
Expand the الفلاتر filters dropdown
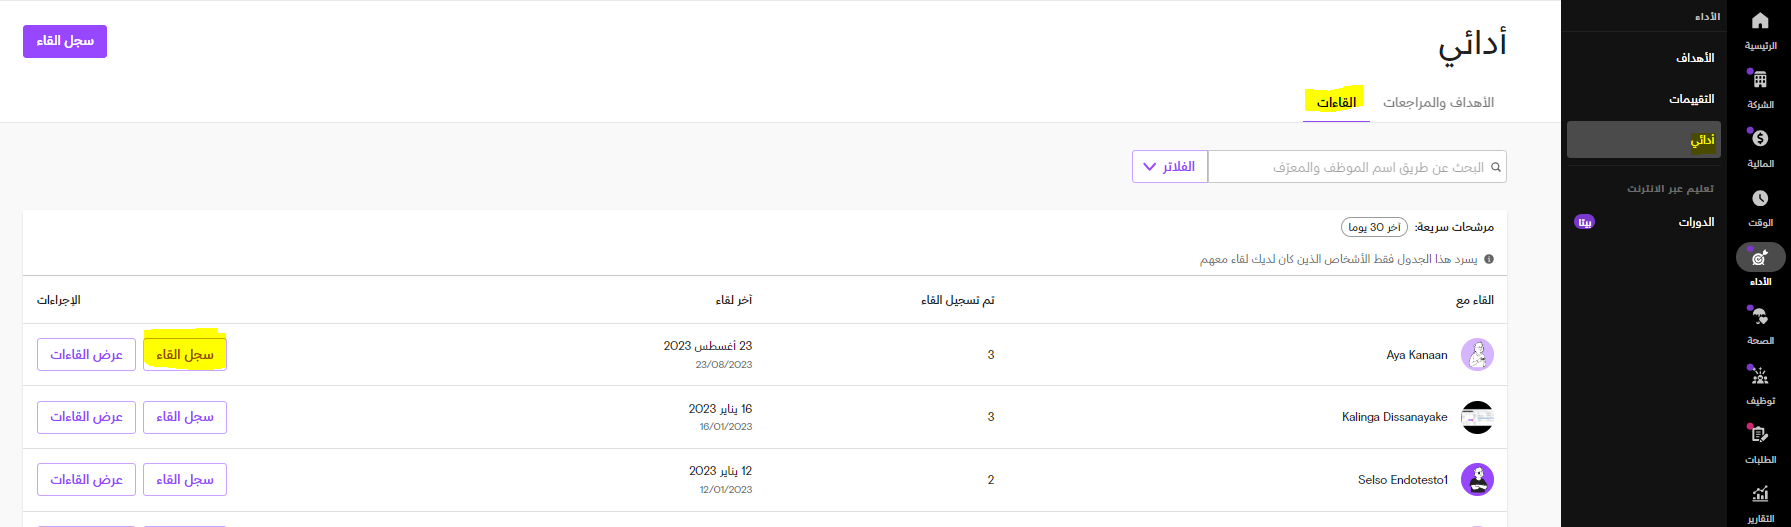(x=1170, y=167)
